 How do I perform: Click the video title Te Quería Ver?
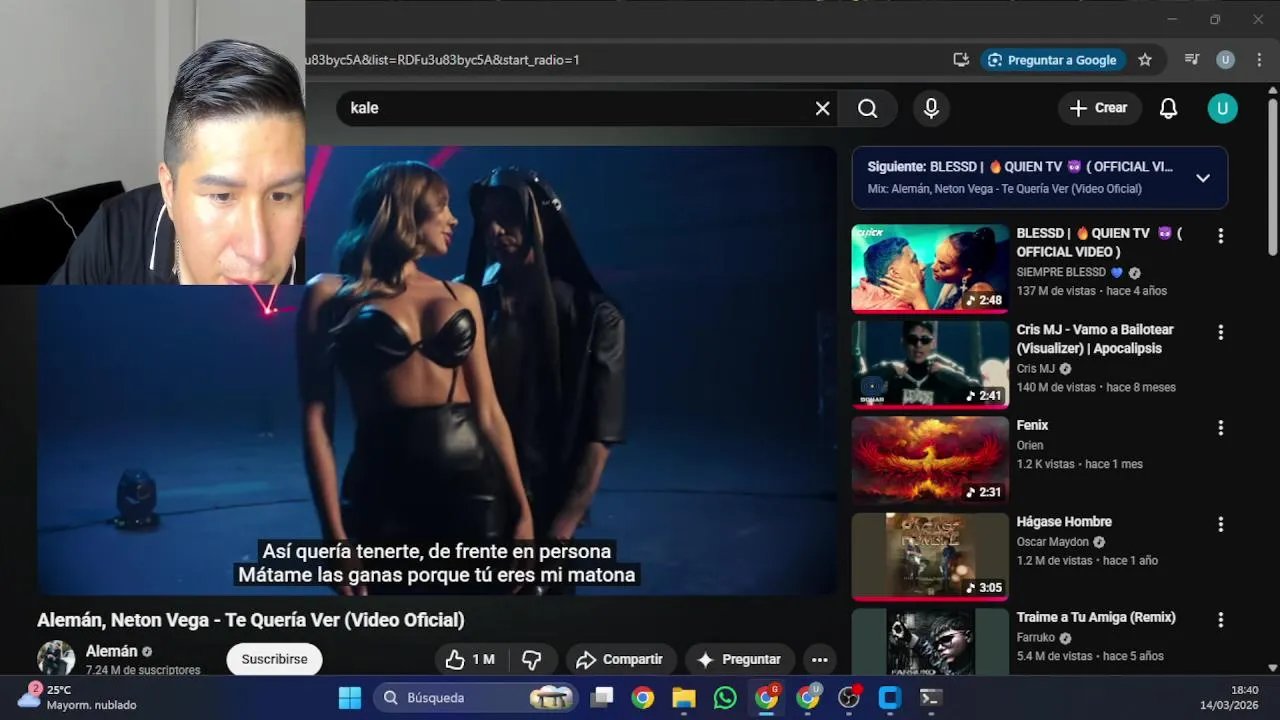click(250, 620)
